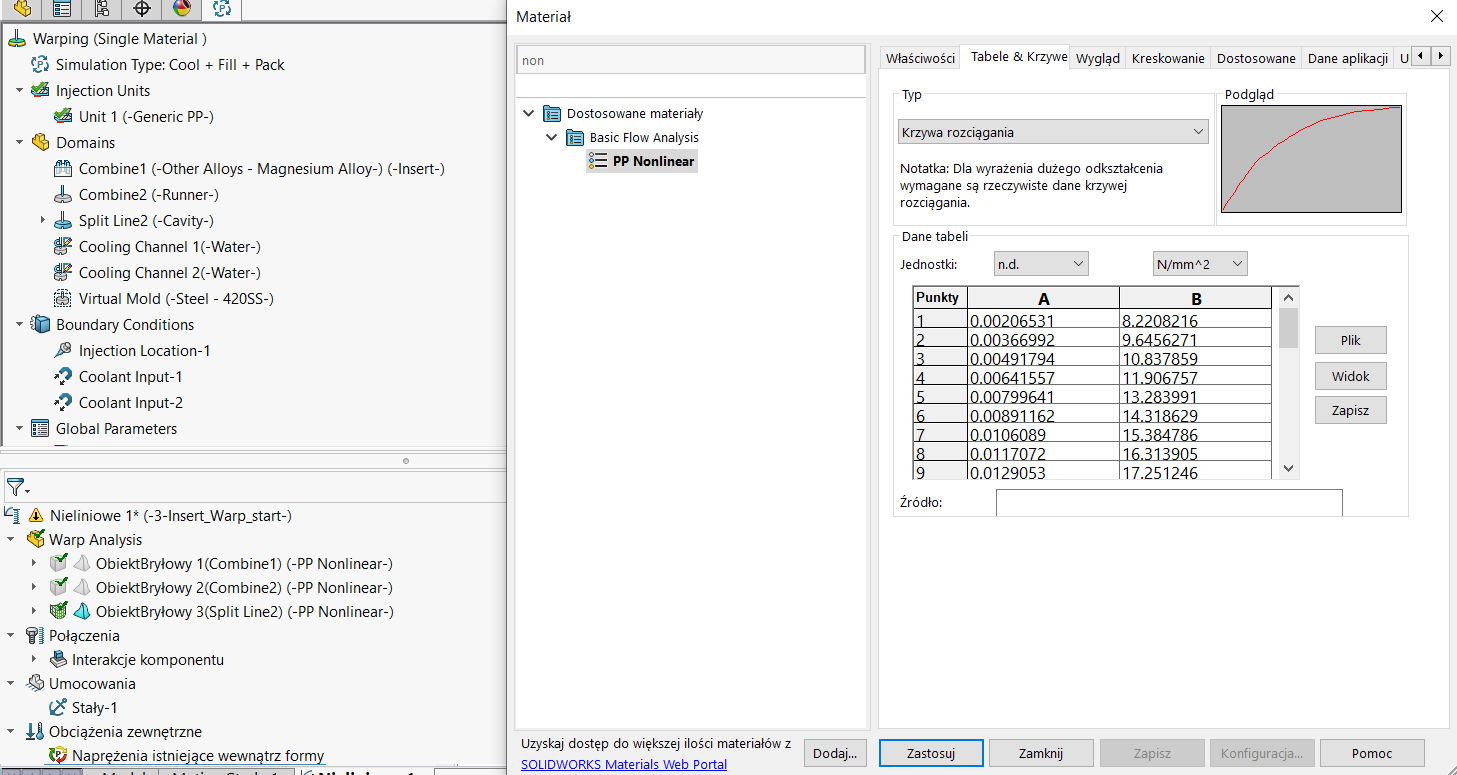This screenshot has height=775, width=1457.
Task: Click the Plik button
Action: coord(1350,340)
